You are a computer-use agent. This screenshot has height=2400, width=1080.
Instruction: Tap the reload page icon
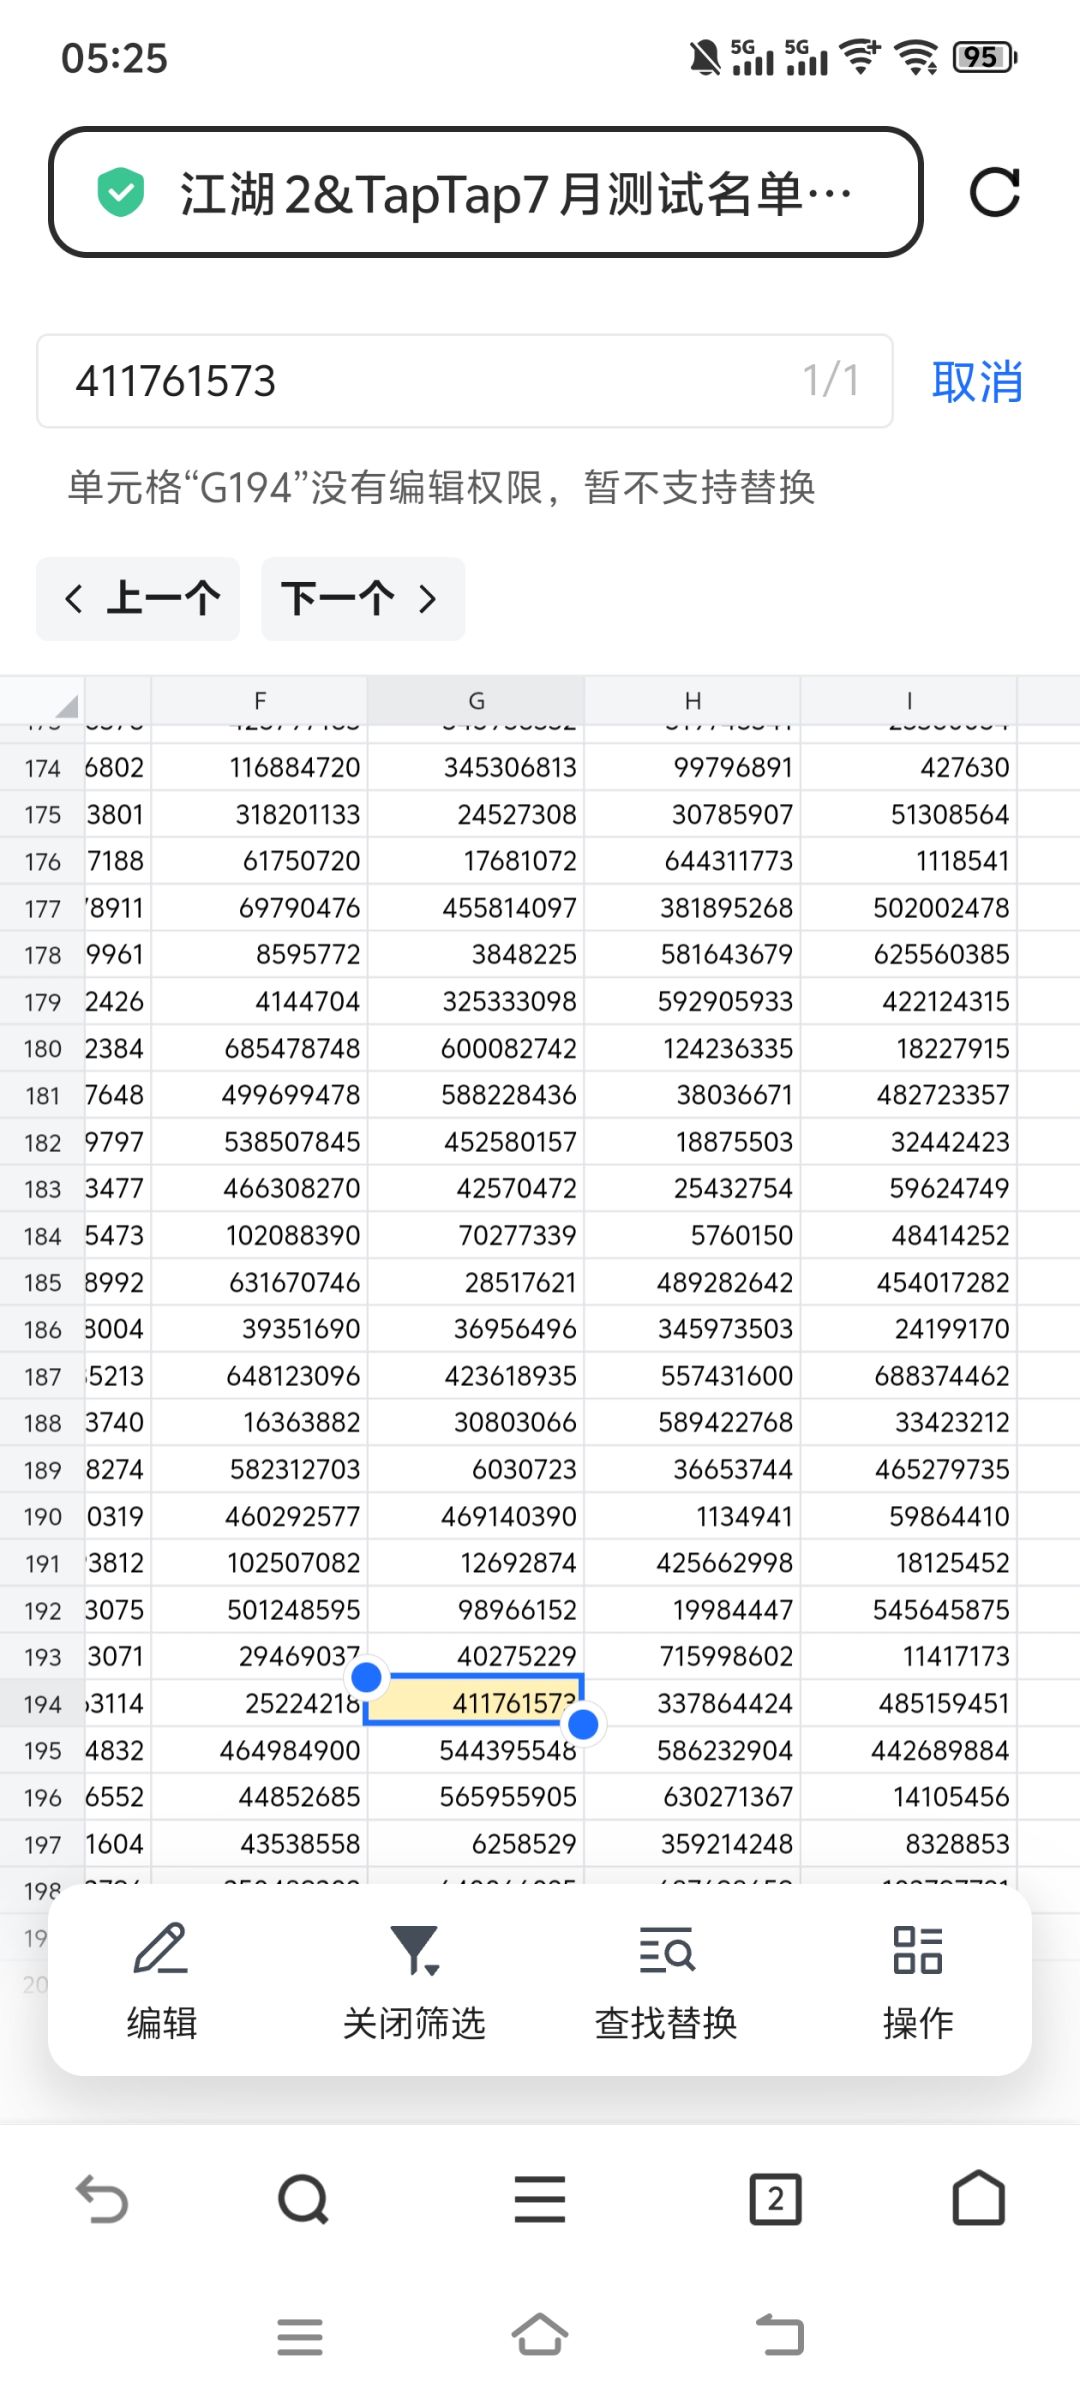tap(995, 192)
